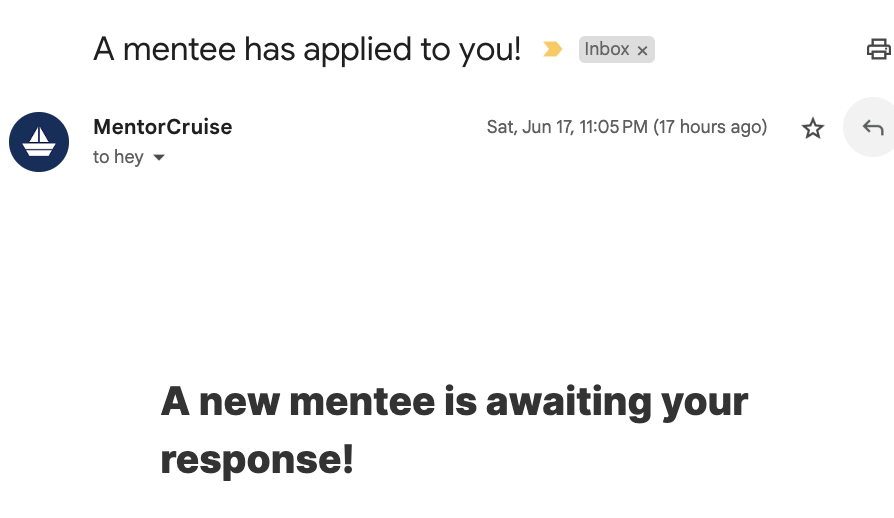This screenshot has width=894, height=518.
Task: Remove the Inbox label with x
Action: point(643,50)
